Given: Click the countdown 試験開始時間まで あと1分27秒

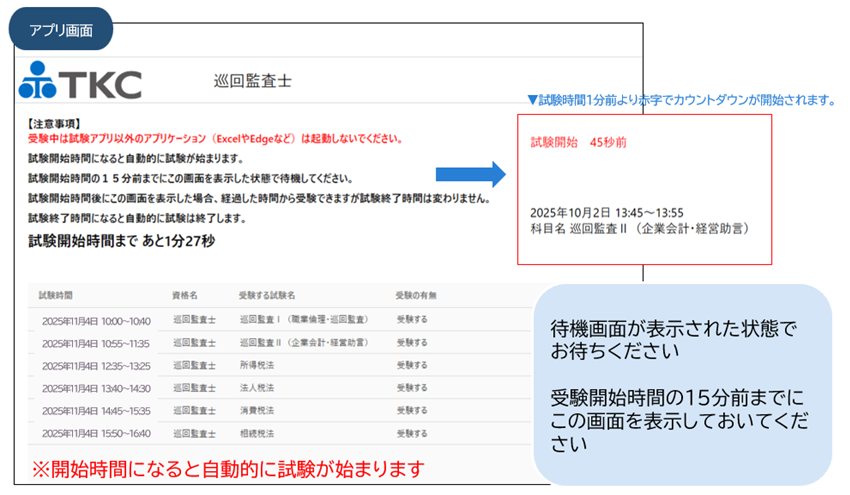Looking at the screenshot, I should pyautogui.click(x=122, y=241).
